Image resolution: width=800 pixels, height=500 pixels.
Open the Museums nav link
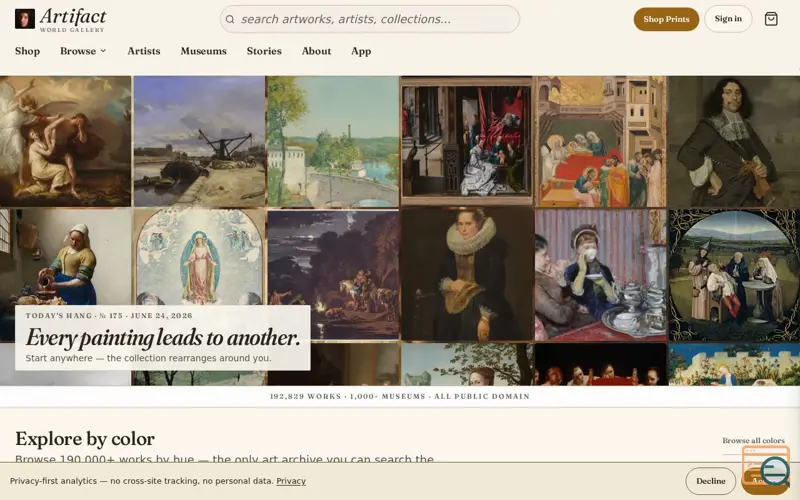coord(204,51)
